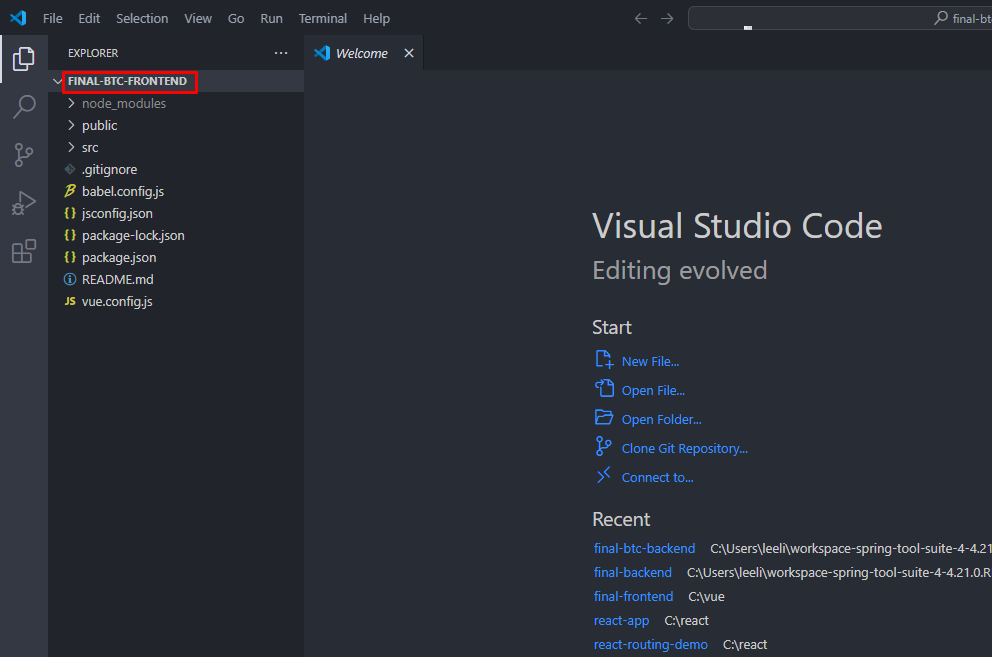This screenshot has width=992, height=657.
Task: Open .gitignore file name in explorer
Action: tap(109, 169)
